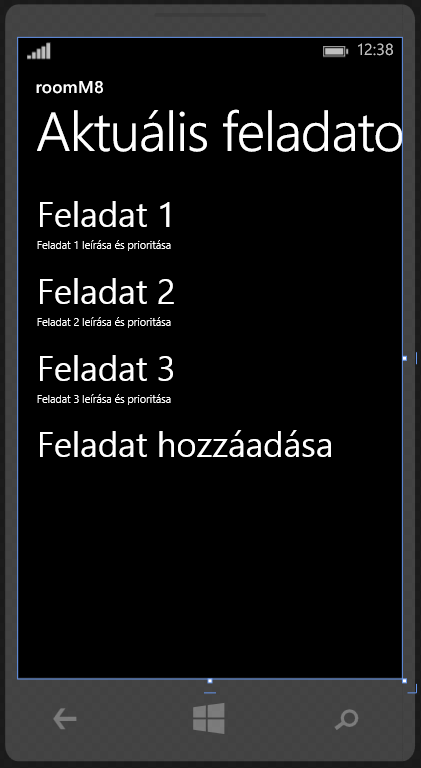421x768 pixels.
Task: Click the roomM8 app title
Action: (x=70, y=88)
